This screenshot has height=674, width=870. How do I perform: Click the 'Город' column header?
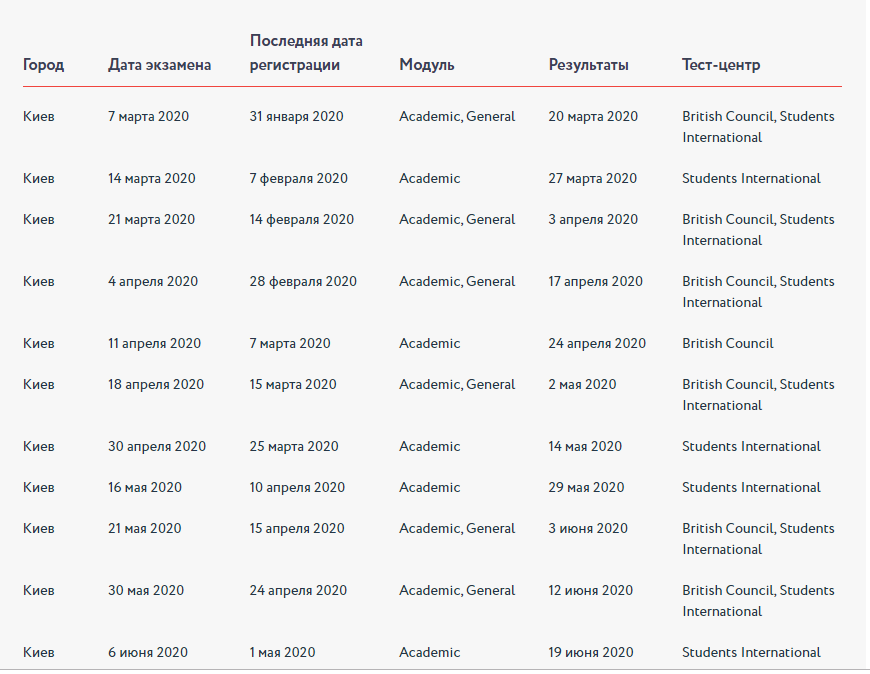[x=43, y=65]
